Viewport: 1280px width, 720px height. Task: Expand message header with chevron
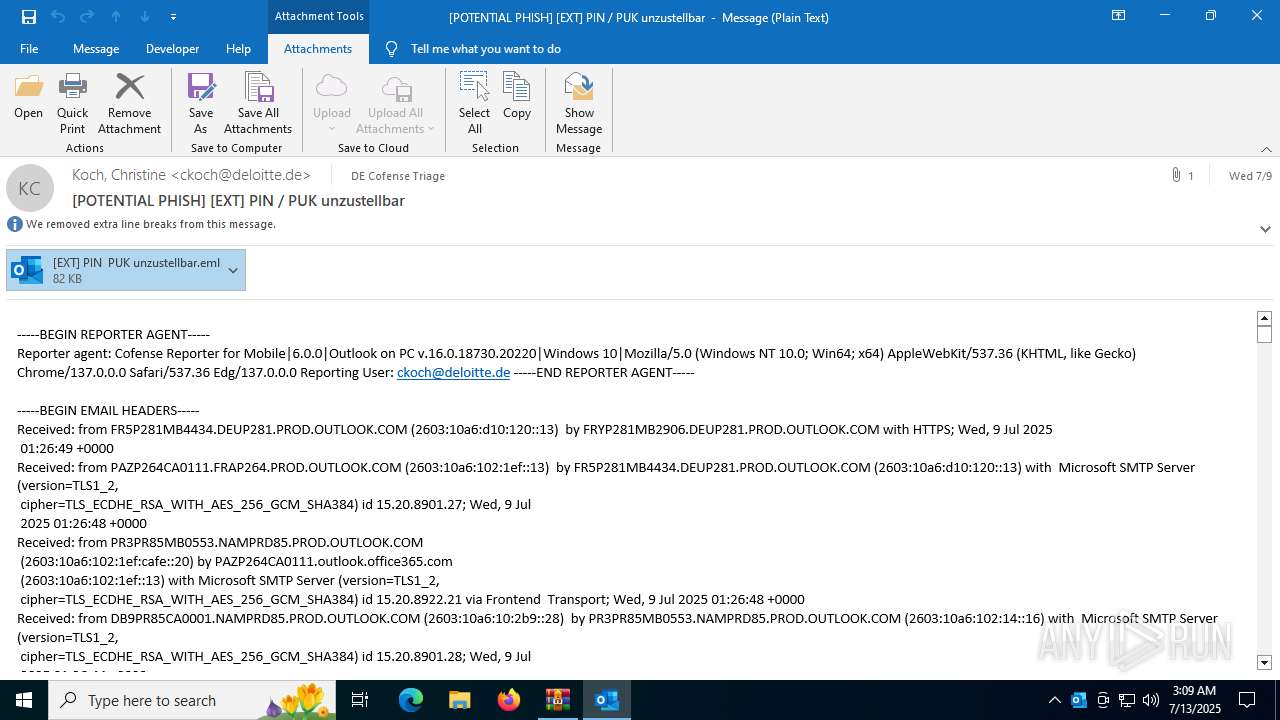1265,229
